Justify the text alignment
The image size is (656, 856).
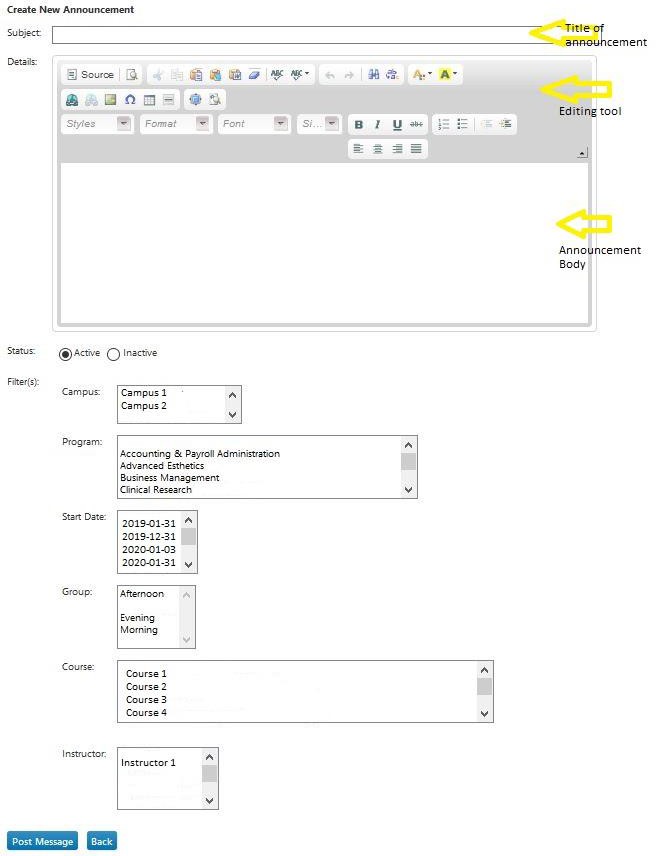(x=417, y=149)
